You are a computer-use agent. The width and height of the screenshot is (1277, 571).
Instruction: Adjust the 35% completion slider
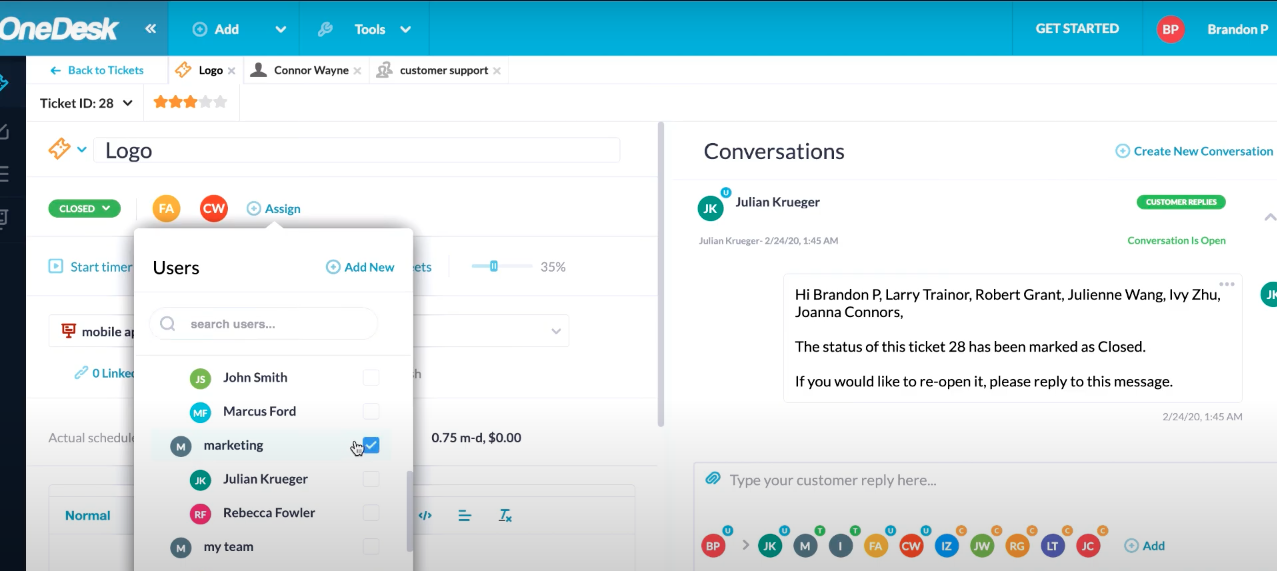click(493, 266)
